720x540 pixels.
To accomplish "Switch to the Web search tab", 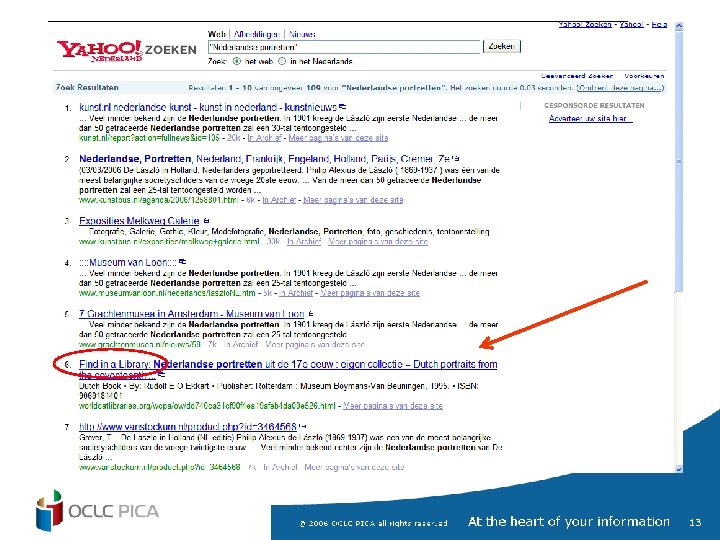I will click(x=216, y=34).
